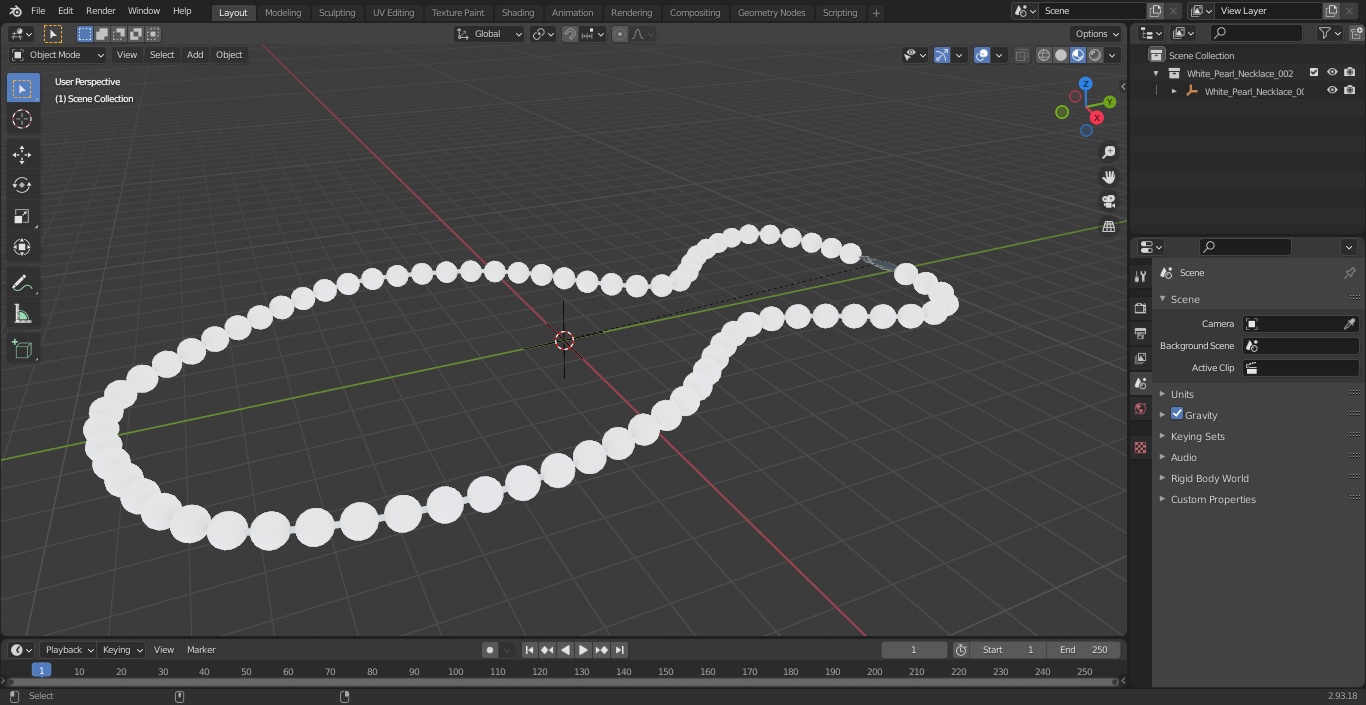Viewport: 1366px width, 705px height.
Task: Open the Global transform orientation dropdown
Action: click(490, 34)
